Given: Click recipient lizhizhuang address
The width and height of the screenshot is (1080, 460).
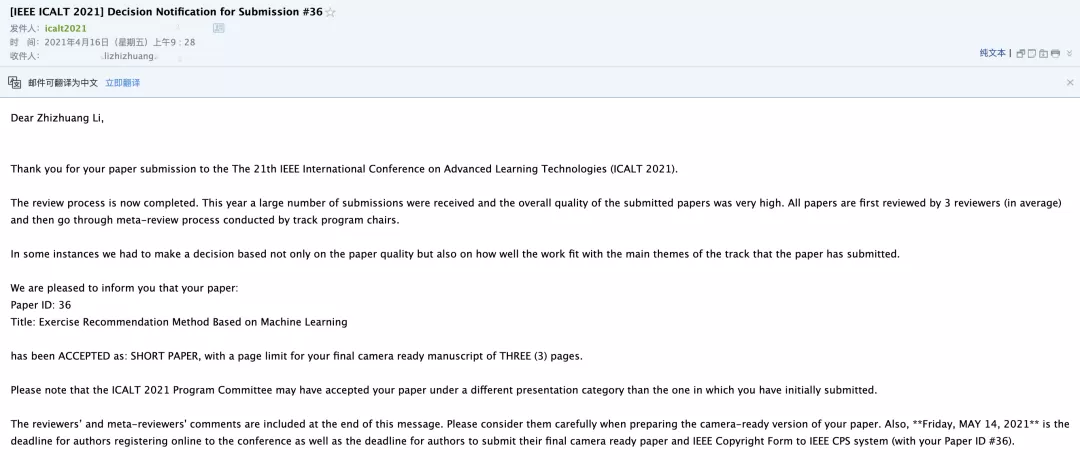Looking at the screenshot, I should 129,56.
